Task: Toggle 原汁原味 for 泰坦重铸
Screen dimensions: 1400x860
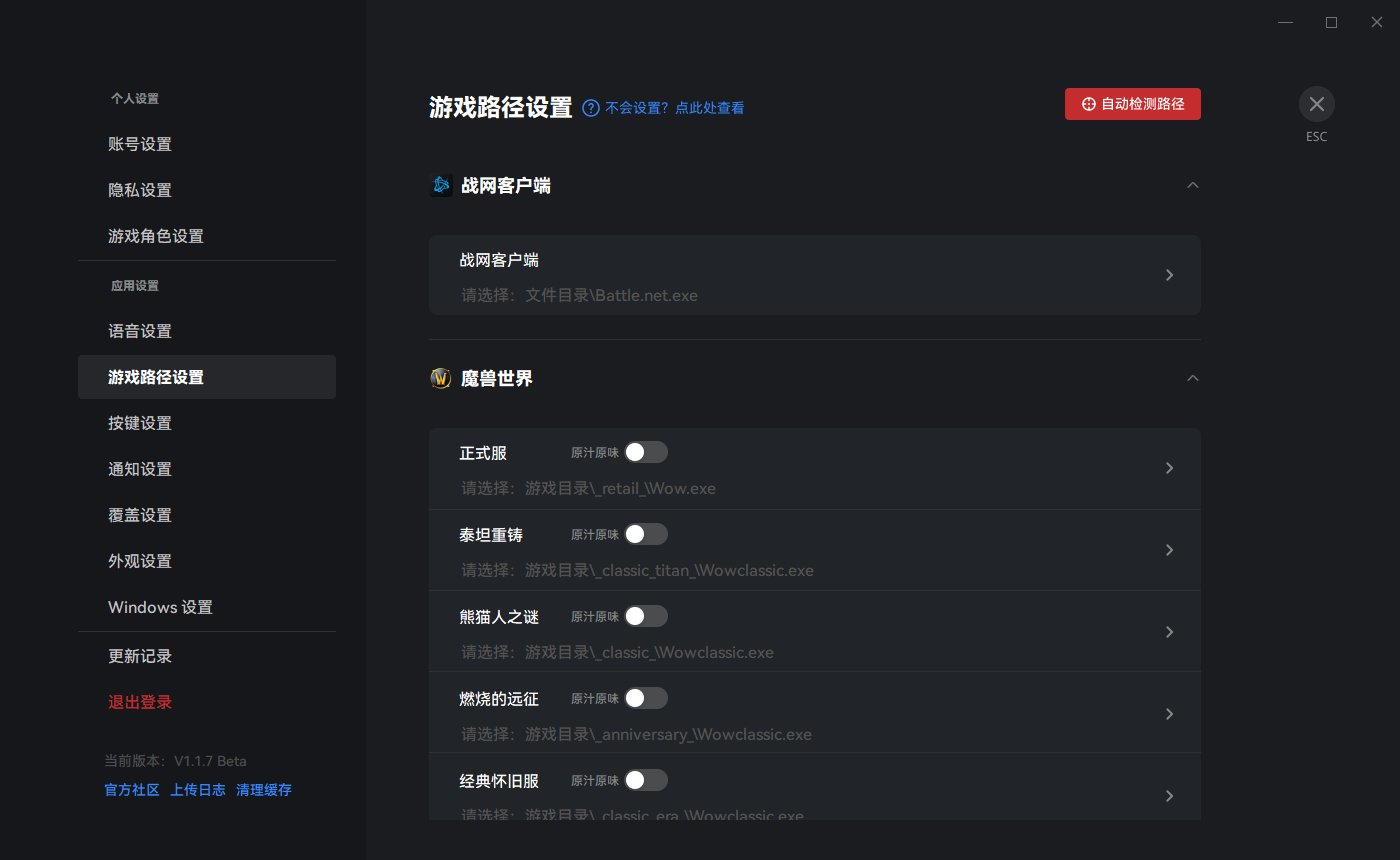Action: [x=645, y=534]
